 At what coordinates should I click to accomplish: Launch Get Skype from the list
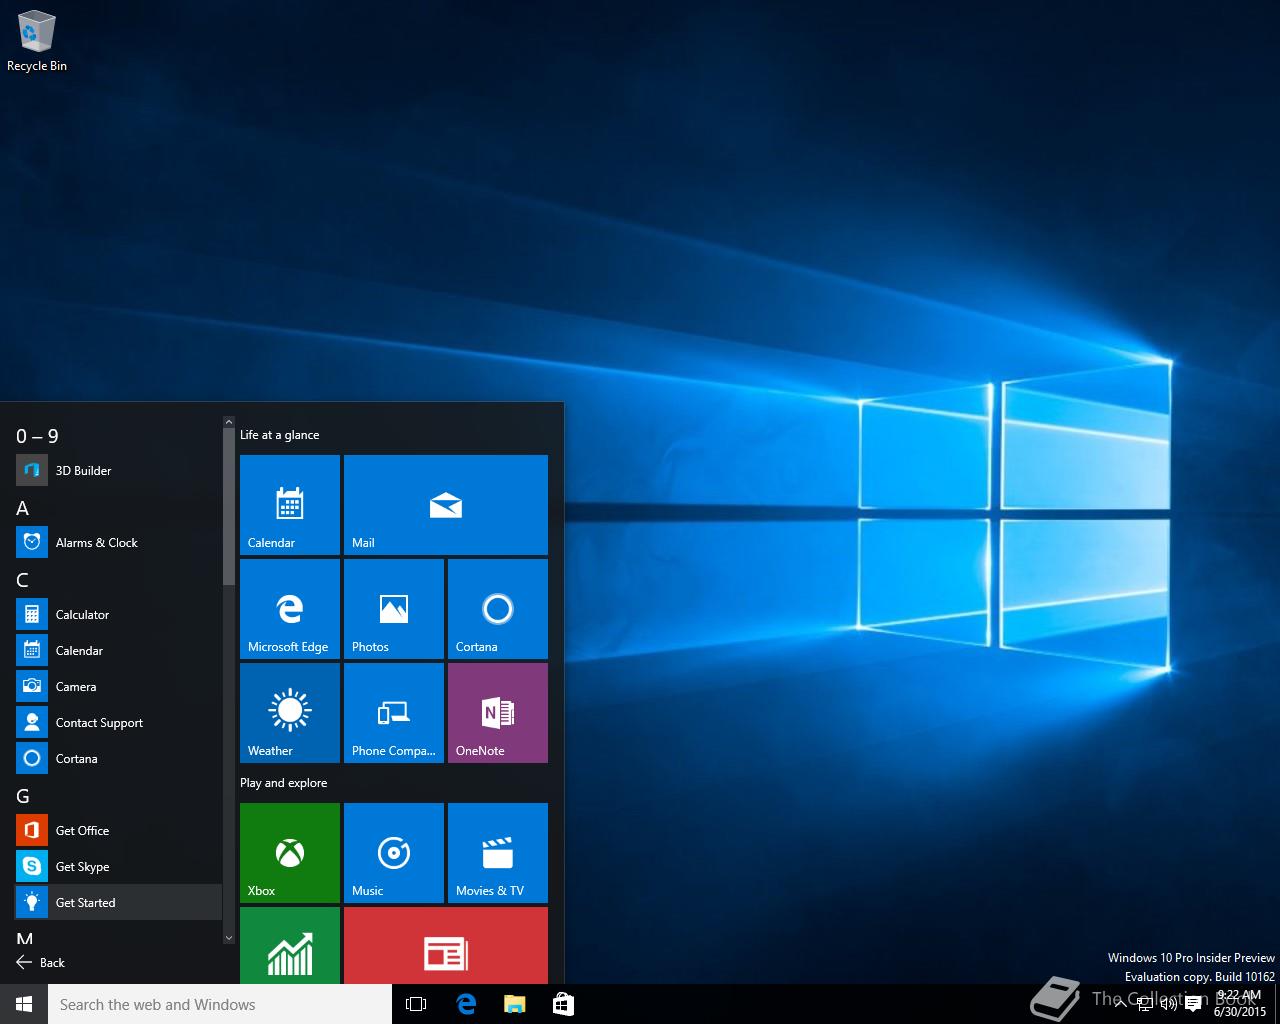(x=118, y=866)
